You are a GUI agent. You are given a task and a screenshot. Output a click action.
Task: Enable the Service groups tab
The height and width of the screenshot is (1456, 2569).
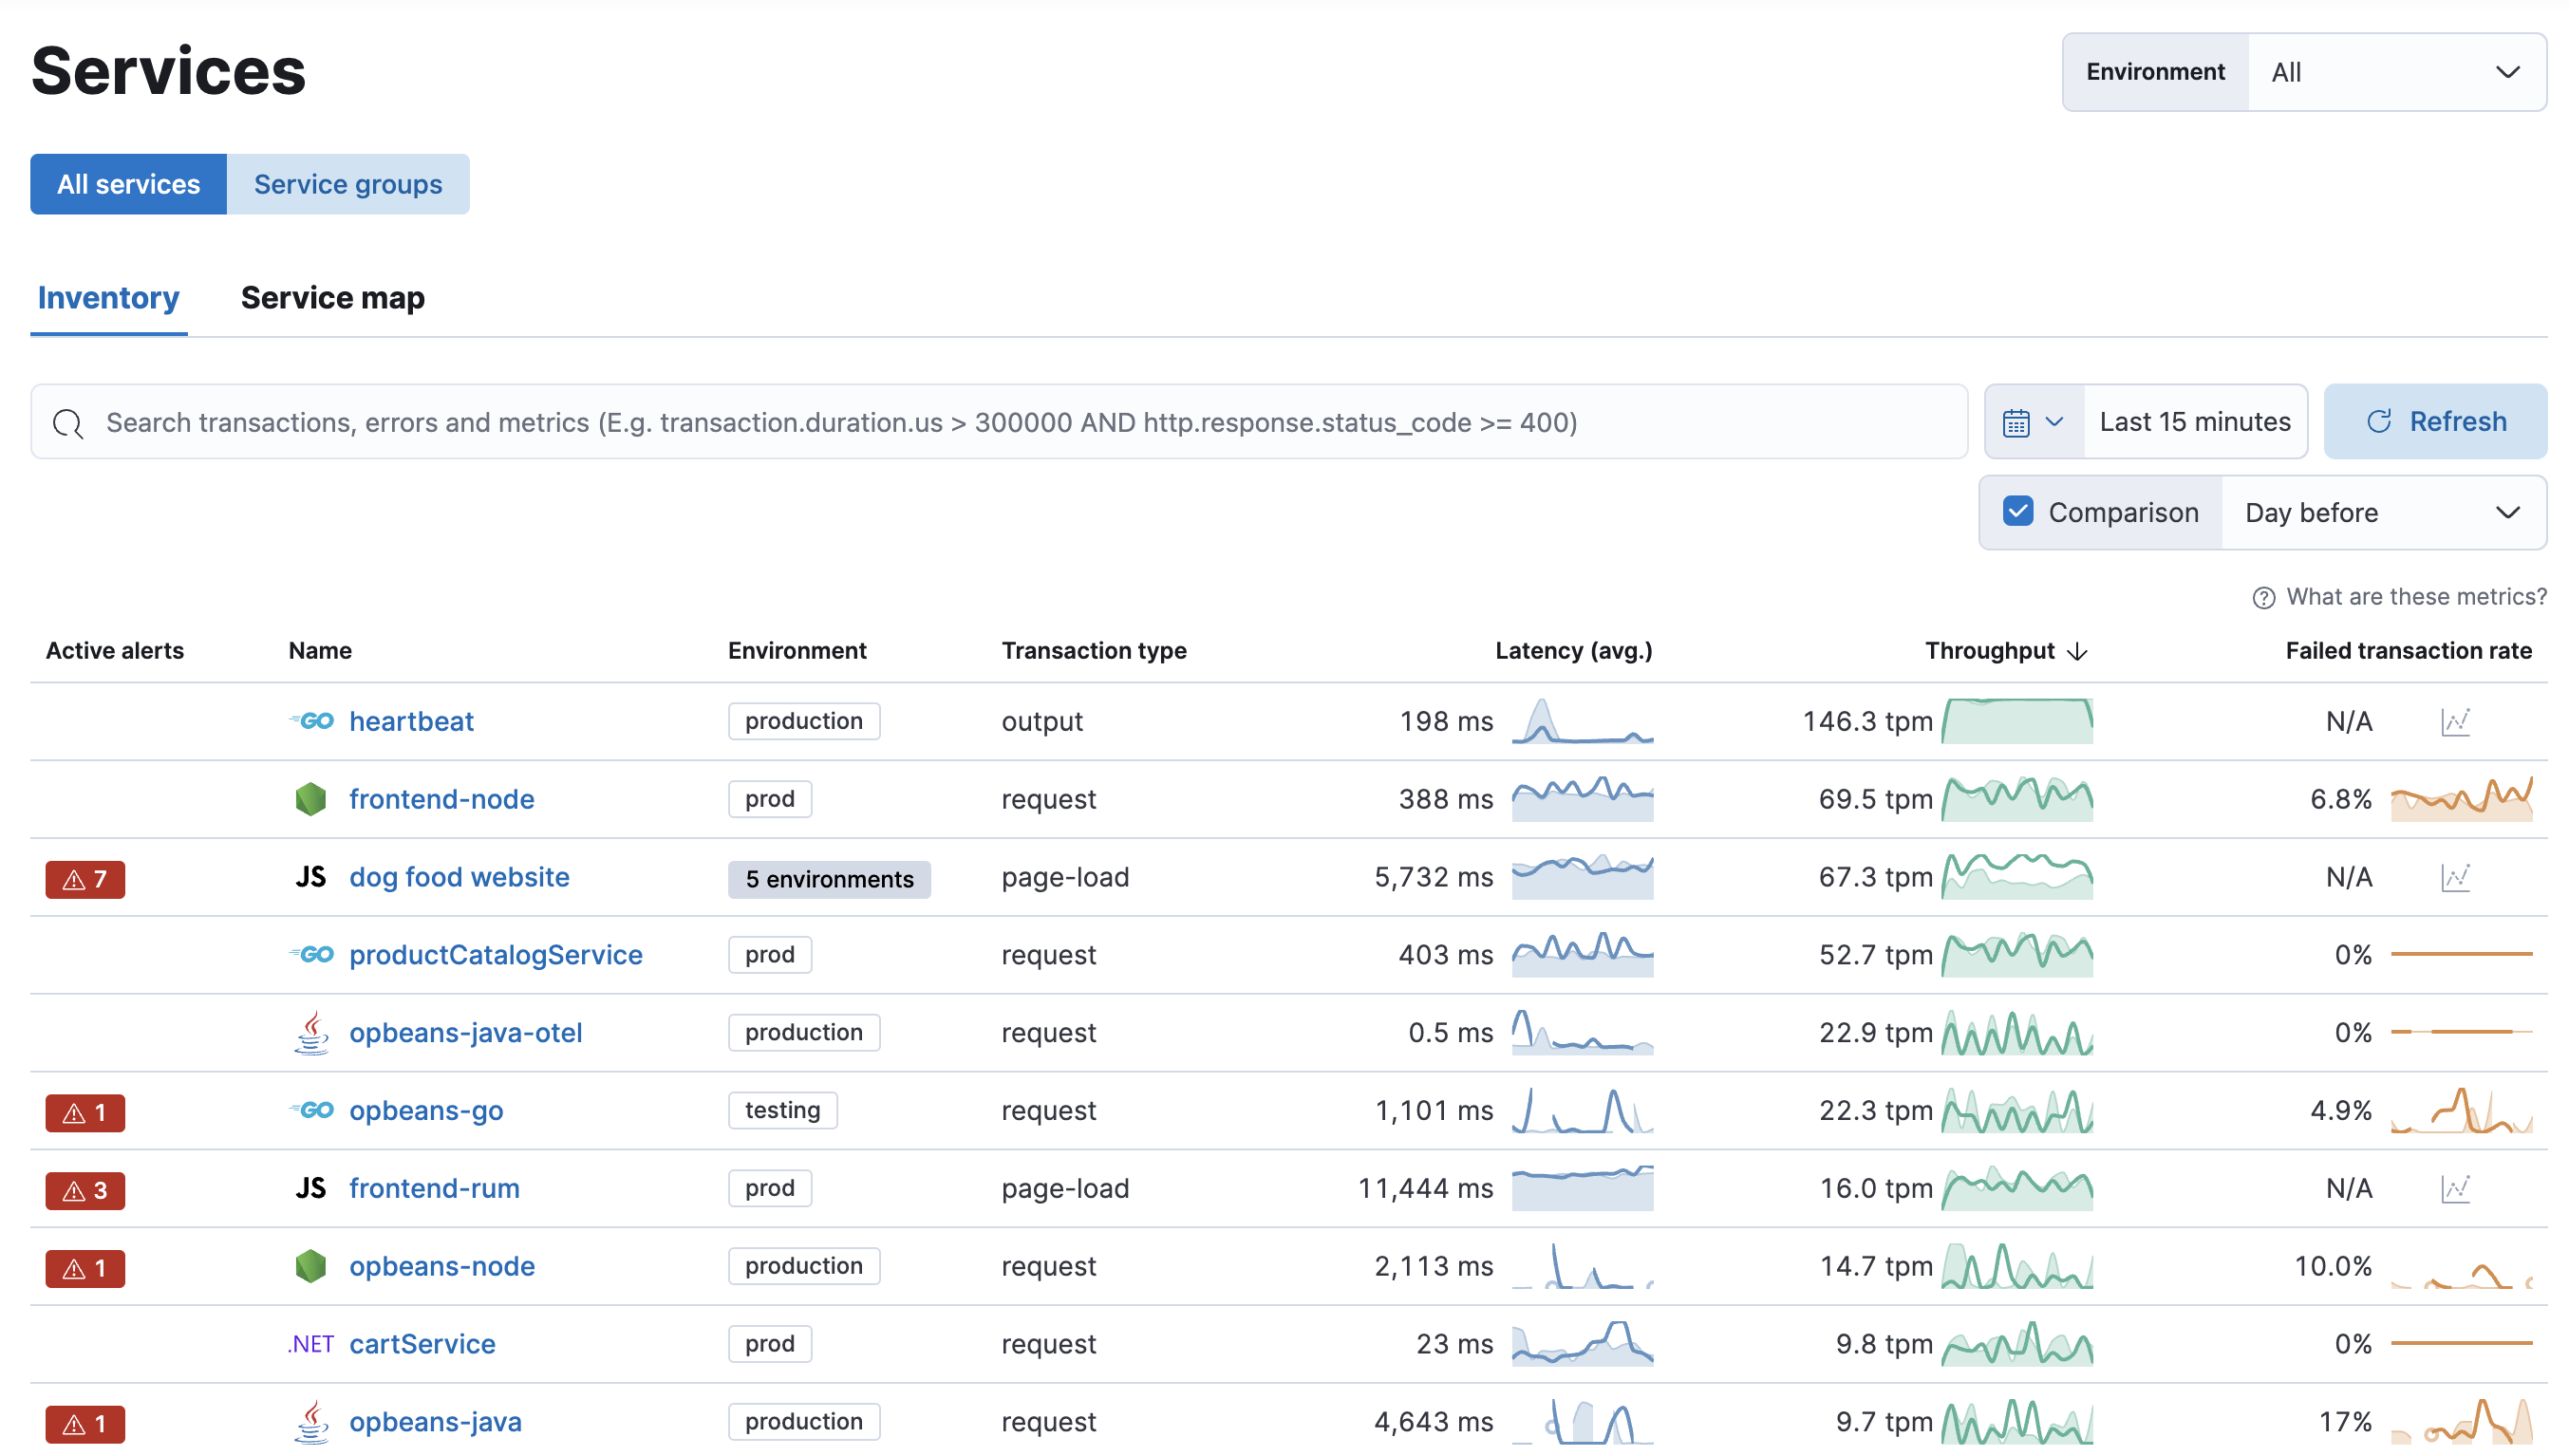[347, 183]
